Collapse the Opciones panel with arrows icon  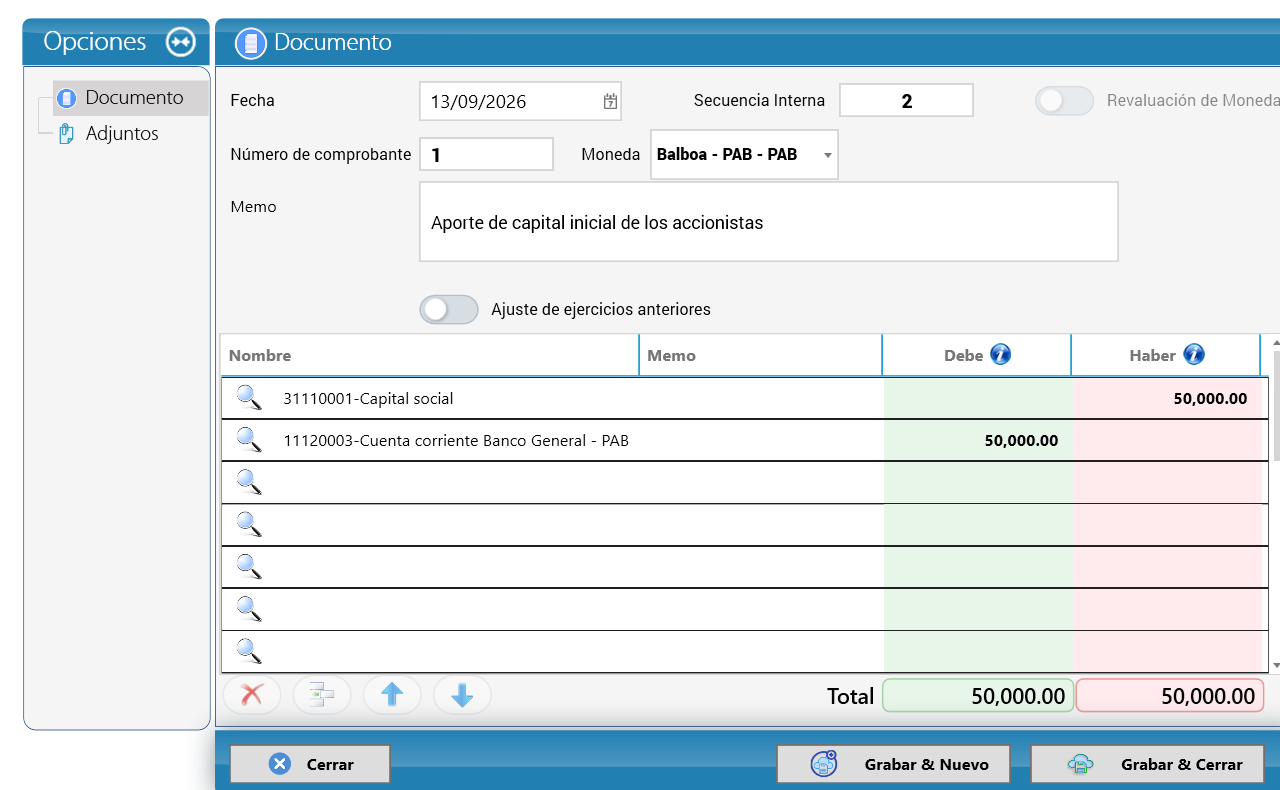pos(181,42)
